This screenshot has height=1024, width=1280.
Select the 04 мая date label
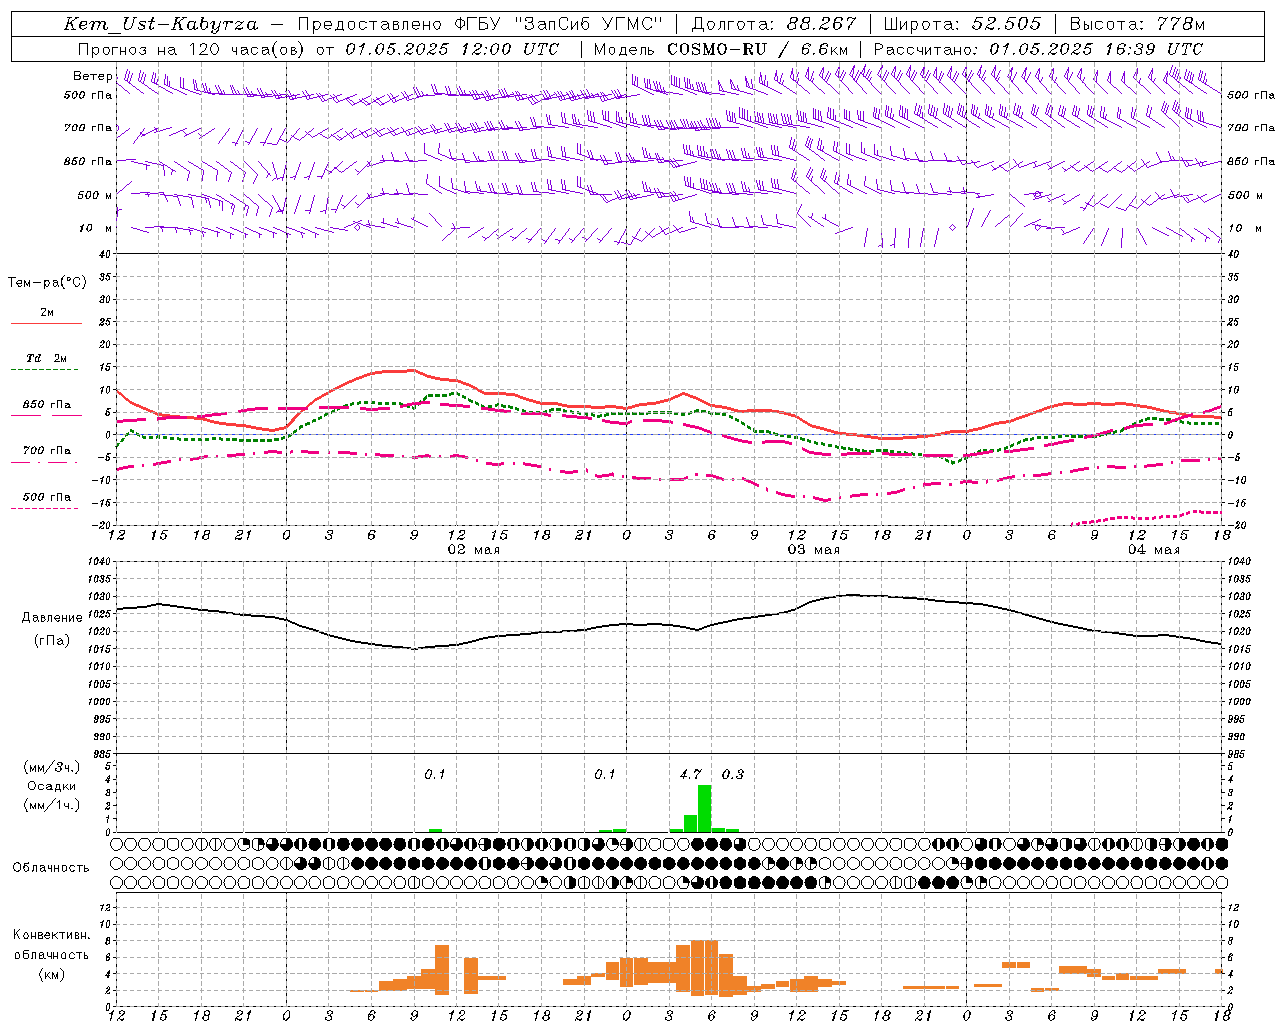coord(1153,550)
